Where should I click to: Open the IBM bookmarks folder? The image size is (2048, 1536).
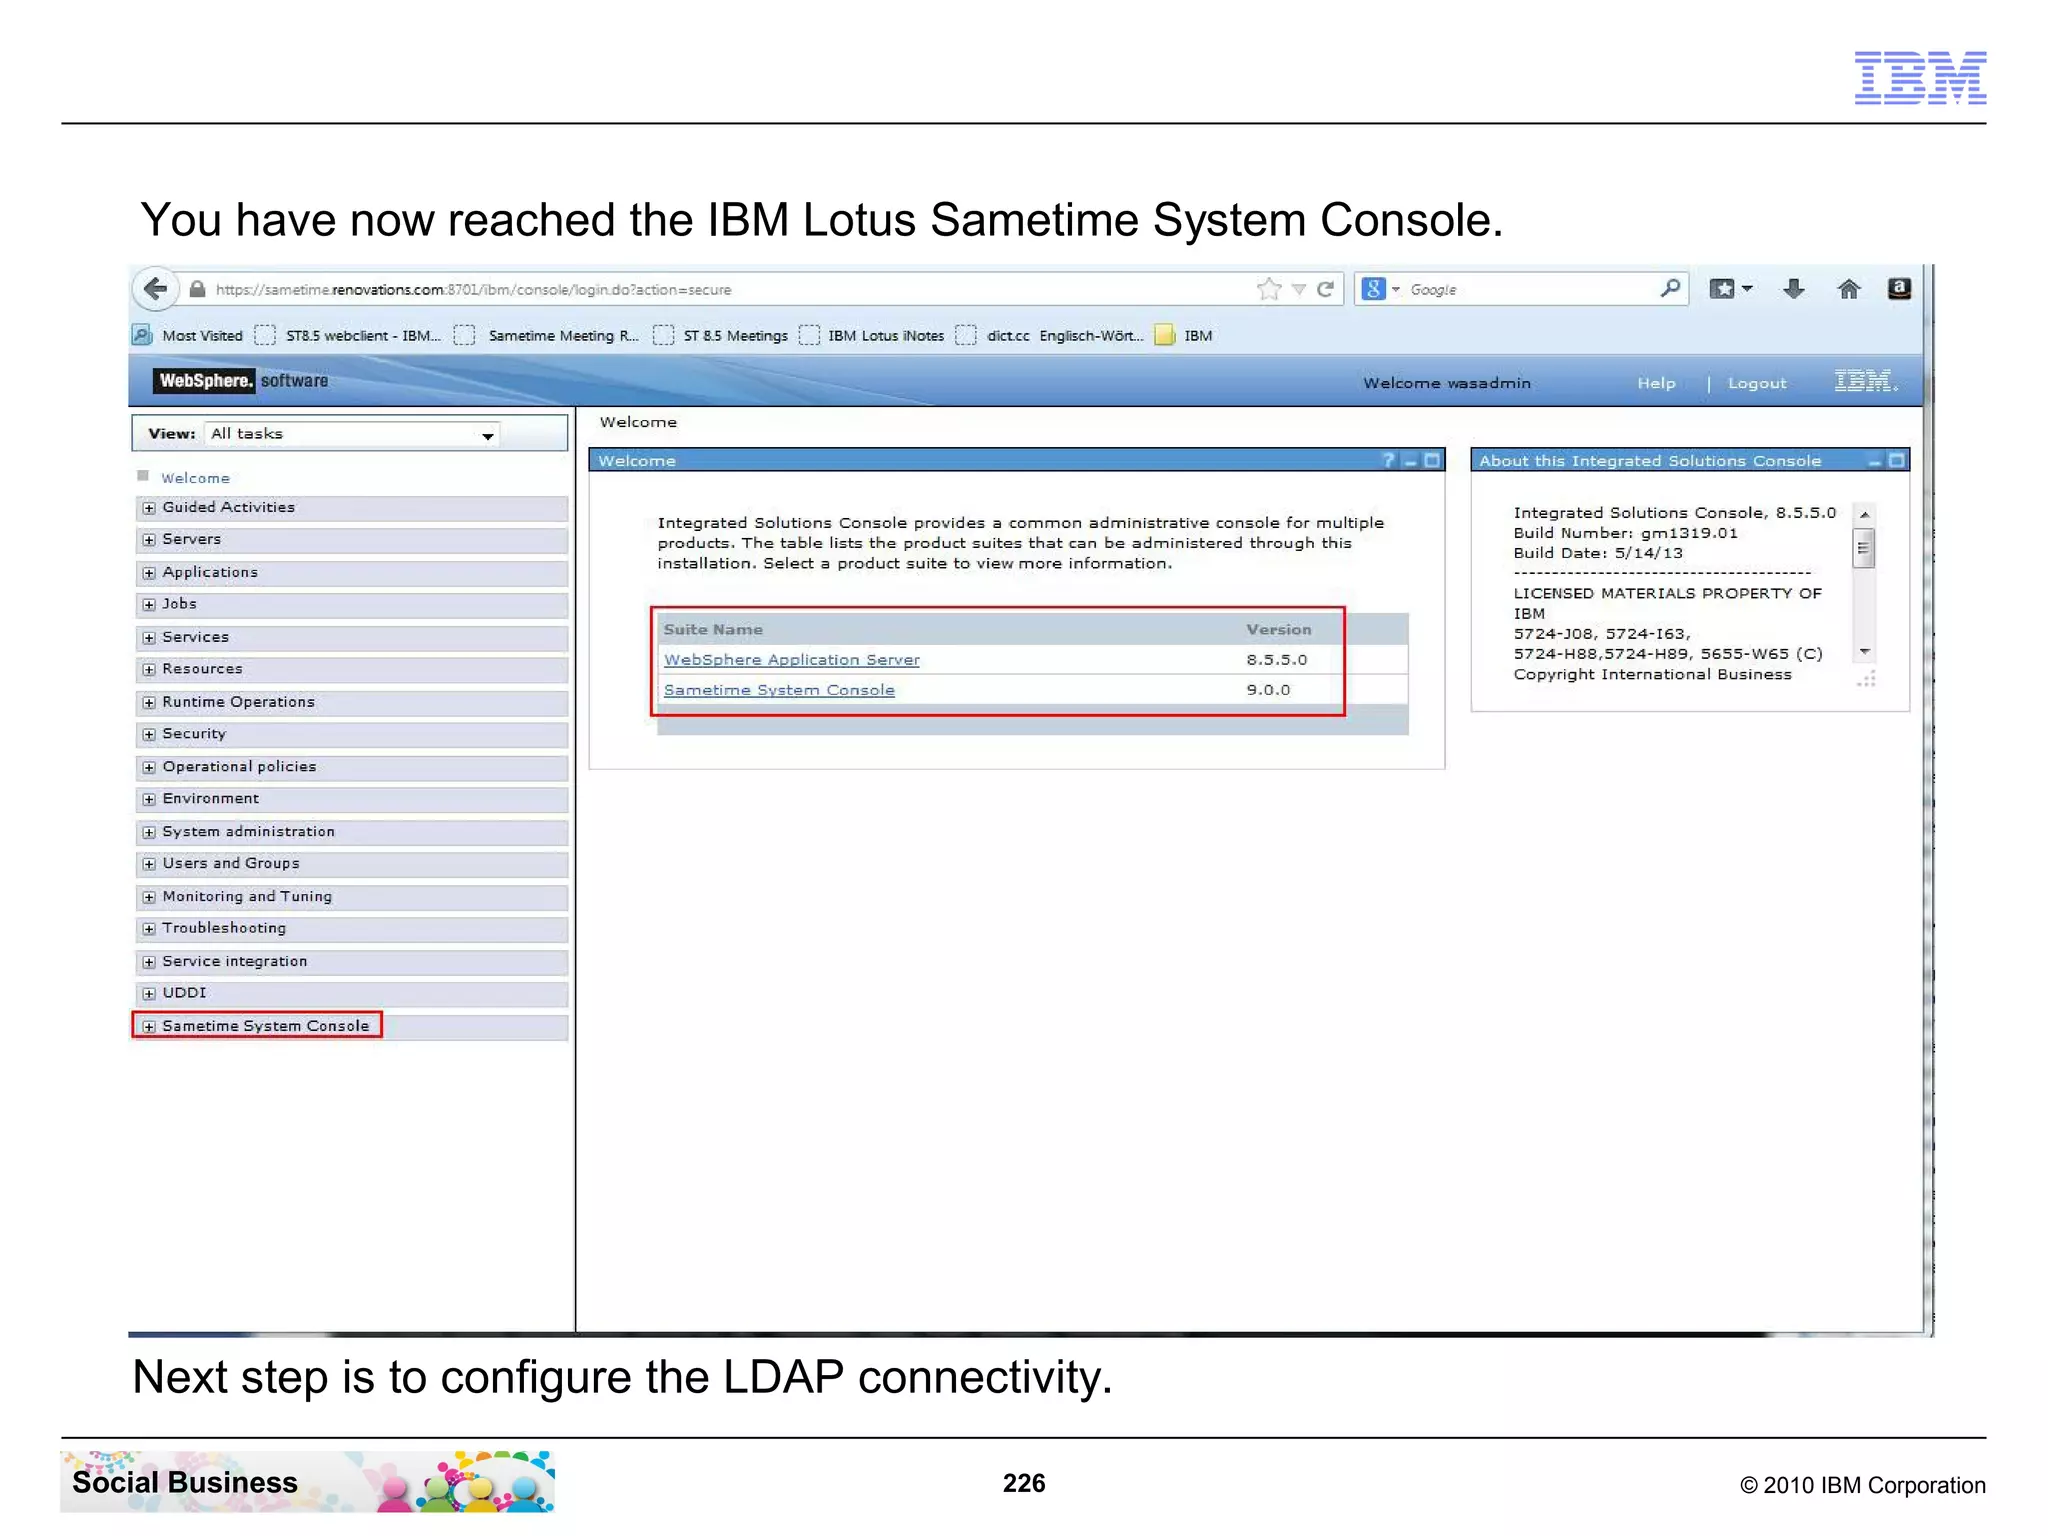point(1184,335)
